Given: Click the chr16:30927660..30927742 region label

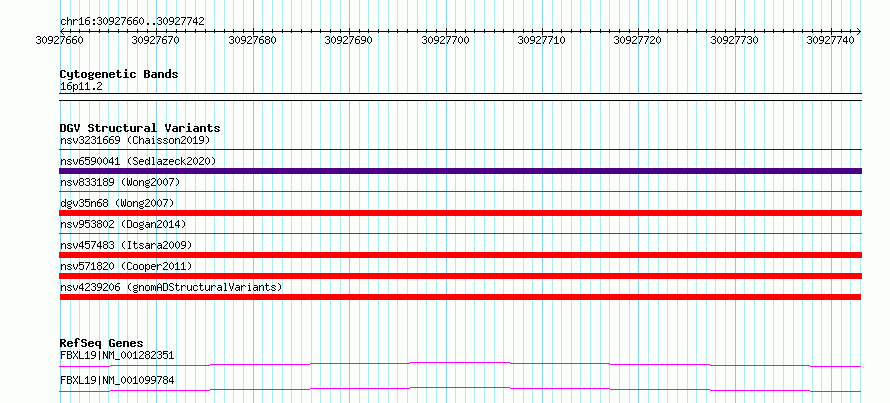Looking at the screenshot, I should tap(132, 21).
